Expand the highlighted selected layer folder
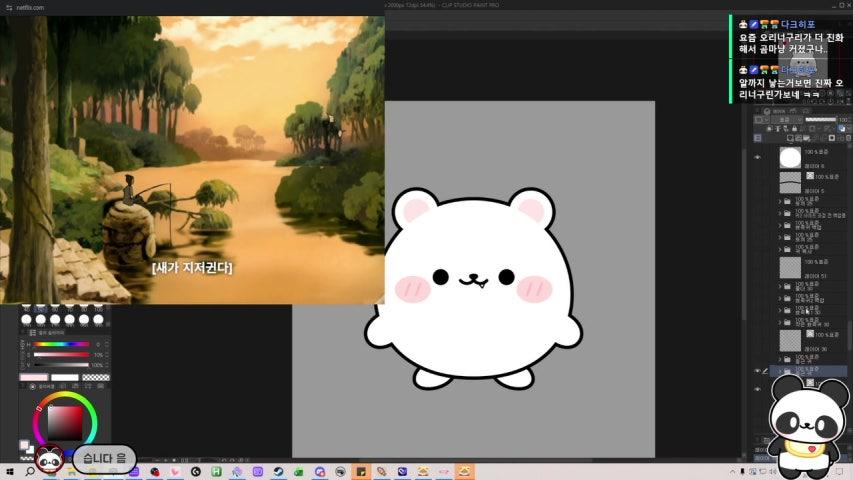This screenshot has width=853, height=480. pyautogui.click(x=780, y=371)
